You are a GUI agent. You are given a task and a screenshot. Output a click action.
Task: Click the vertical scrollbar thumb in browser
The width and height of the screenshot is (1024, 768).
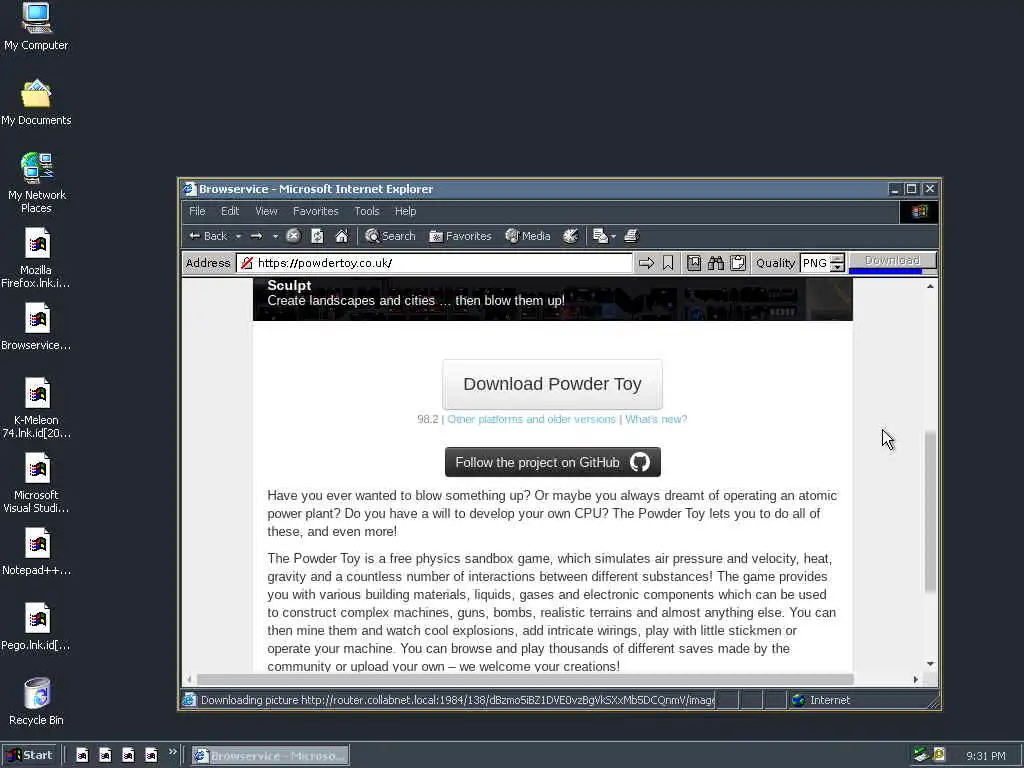click(930, 512)
